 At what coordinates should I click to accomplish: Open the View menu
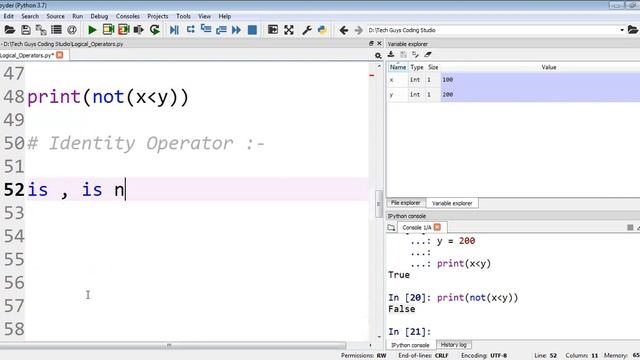click(x=204, y=16)
